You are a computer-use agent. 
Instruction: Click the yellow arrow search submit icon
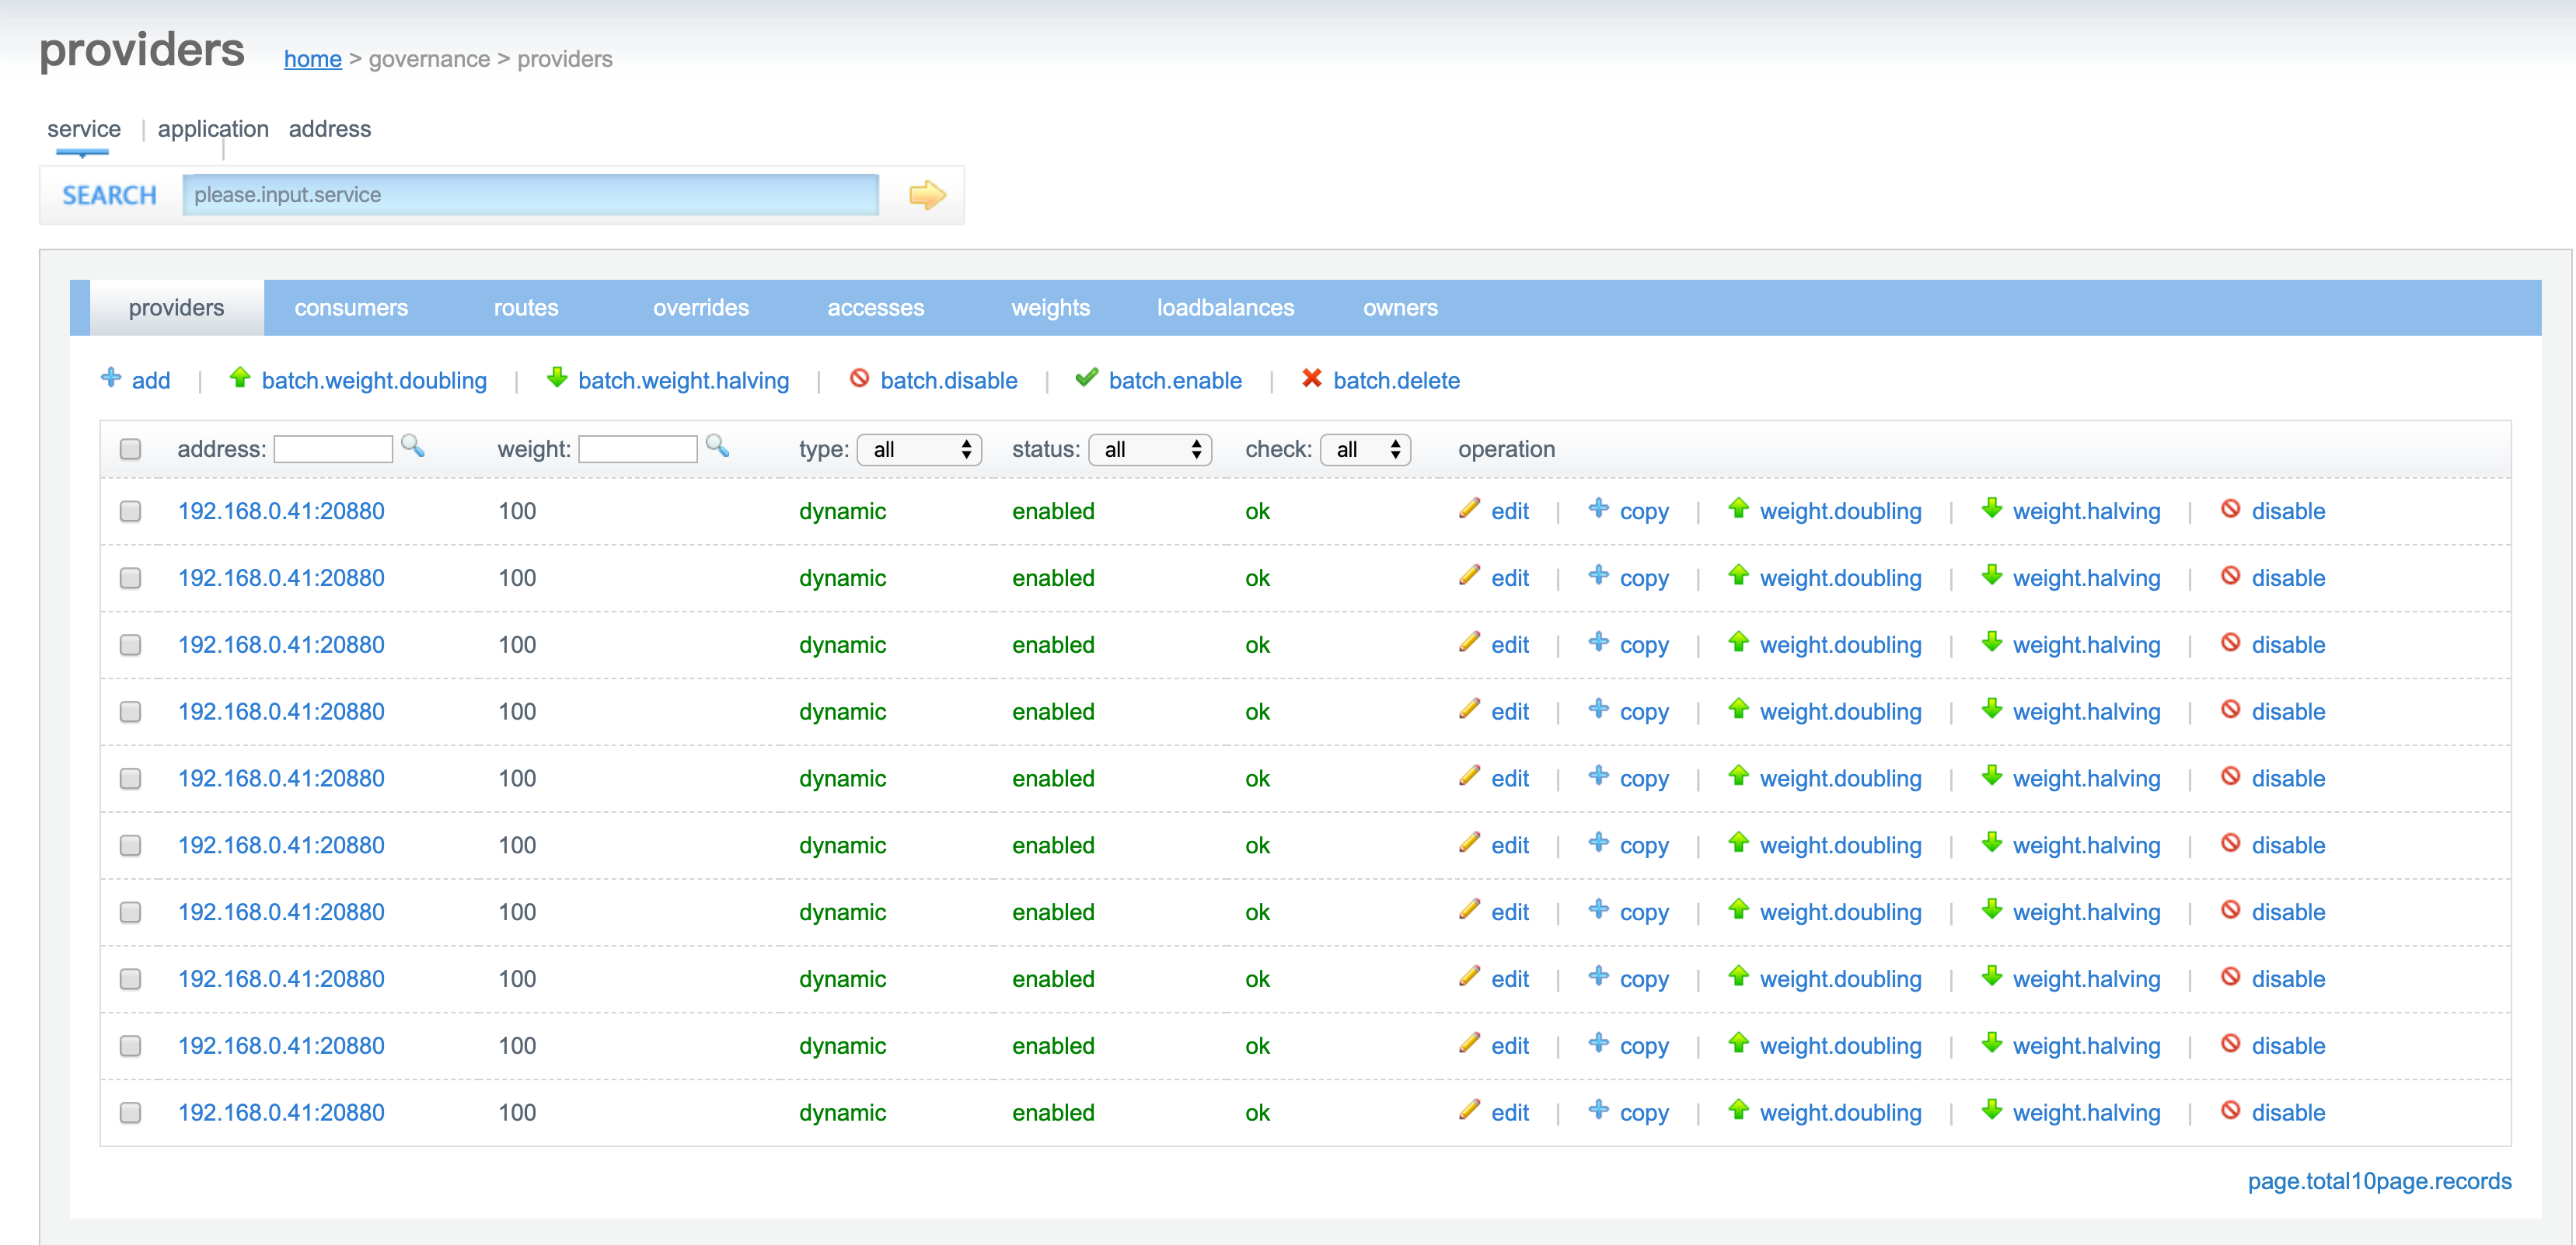pyautogui.click(x=927, y=194)
